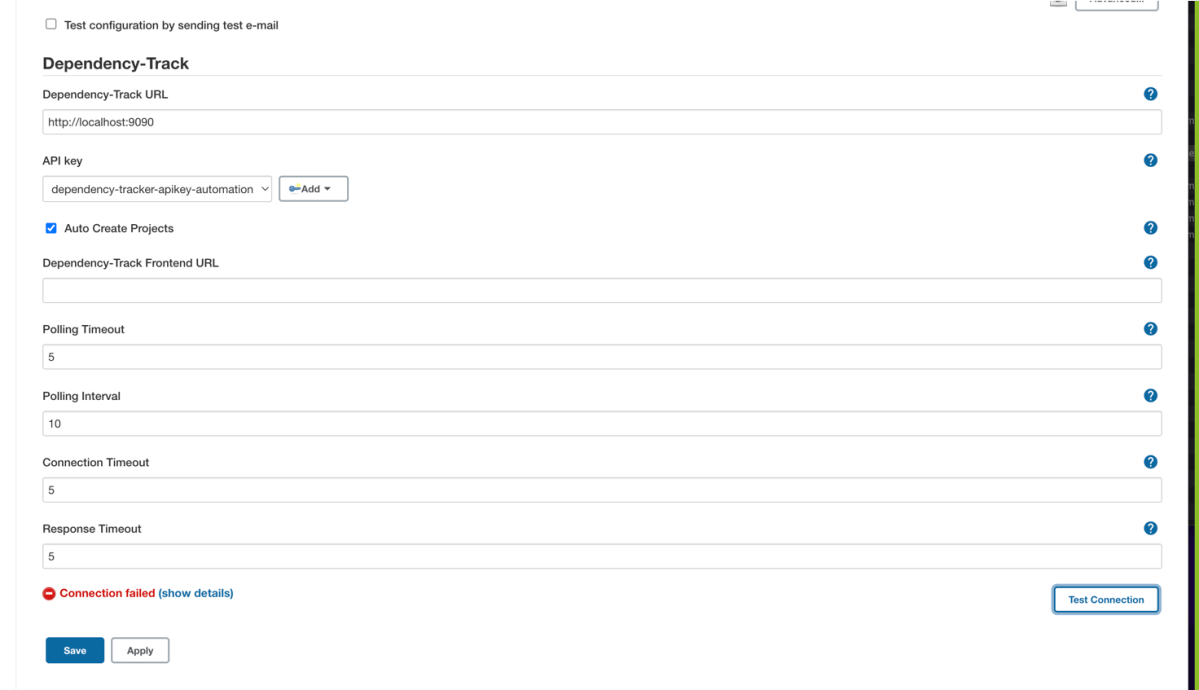This screenshot has width=1199, height=690.
Task: Open help icon for API key
Action: 1150,161
